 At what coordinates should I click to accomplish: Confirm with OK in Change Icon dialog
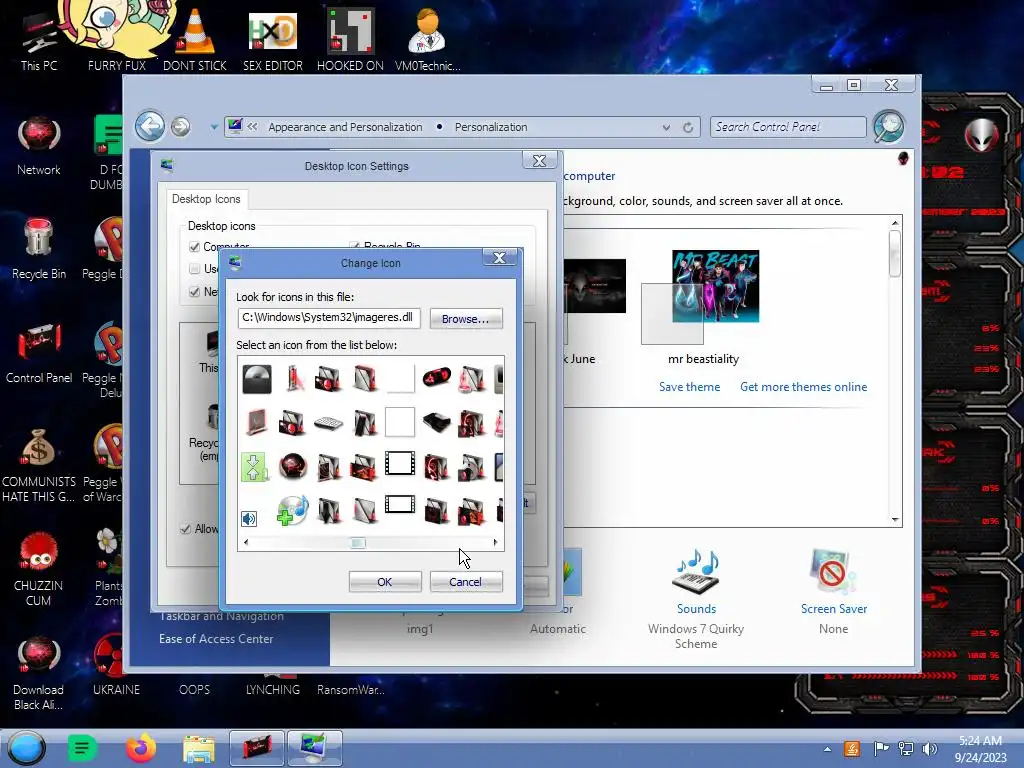(385, 581)
